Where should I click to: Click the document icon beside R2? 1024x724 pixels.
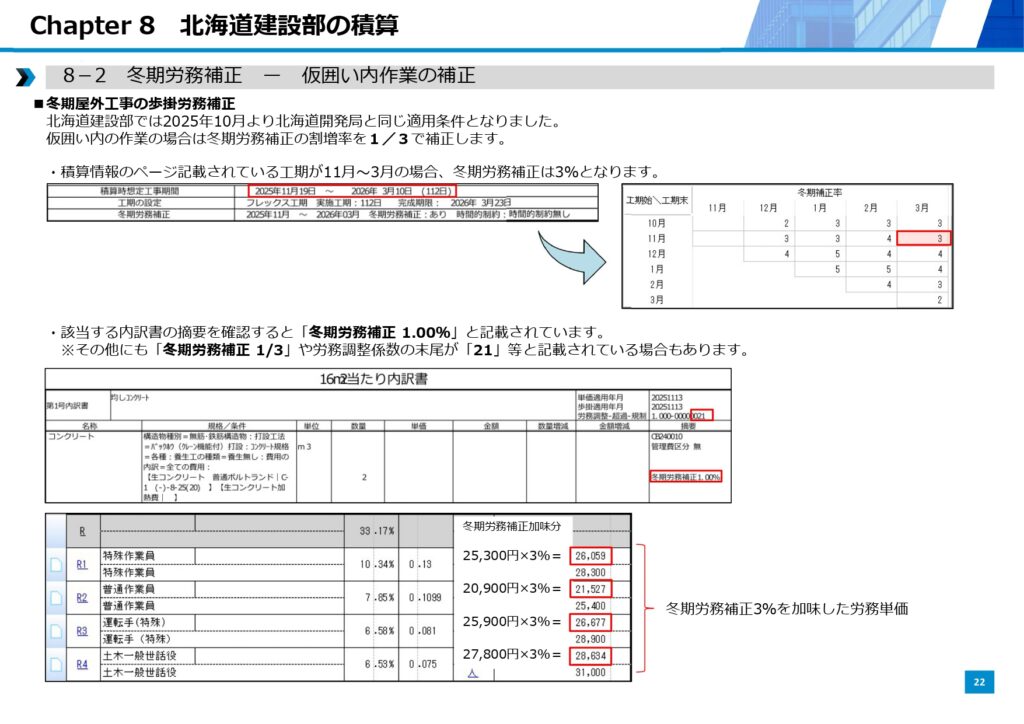pyautogui.click(x=57, y=598)
